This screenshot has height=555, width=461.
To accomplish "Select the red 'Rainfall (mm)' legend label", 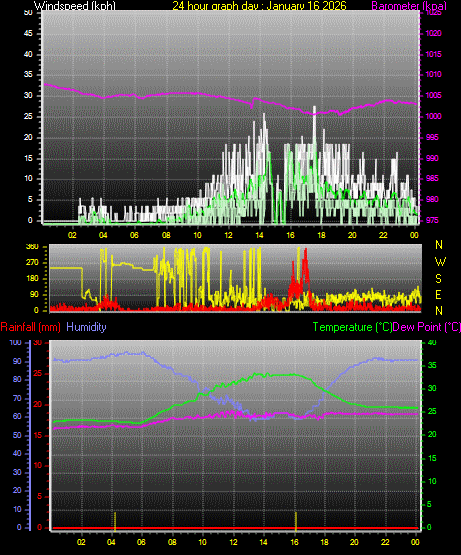I will pos(30,327).
